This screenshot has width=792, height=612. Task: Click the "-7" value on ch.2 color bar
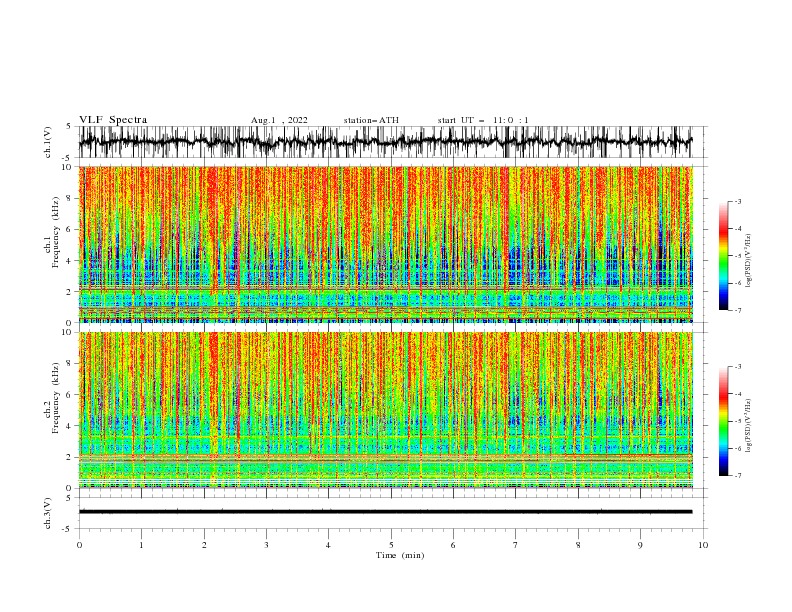coord(737,475)
